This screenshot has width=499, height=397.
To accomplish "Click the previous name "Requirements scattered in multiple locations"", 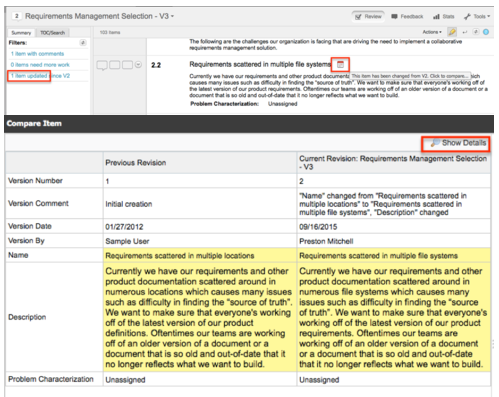I will click(180, 256).
